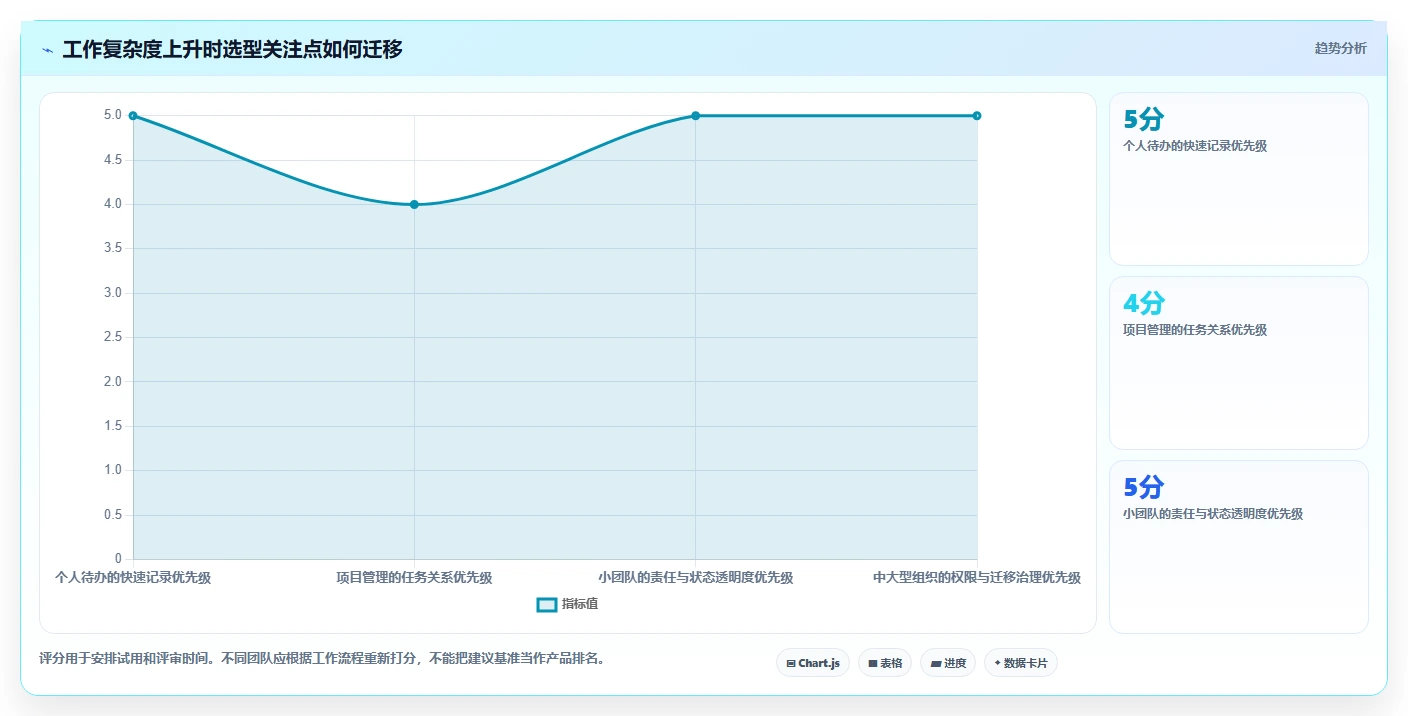Select the 表格 chip
1408x716 pixels.
[x=885, y=663]
